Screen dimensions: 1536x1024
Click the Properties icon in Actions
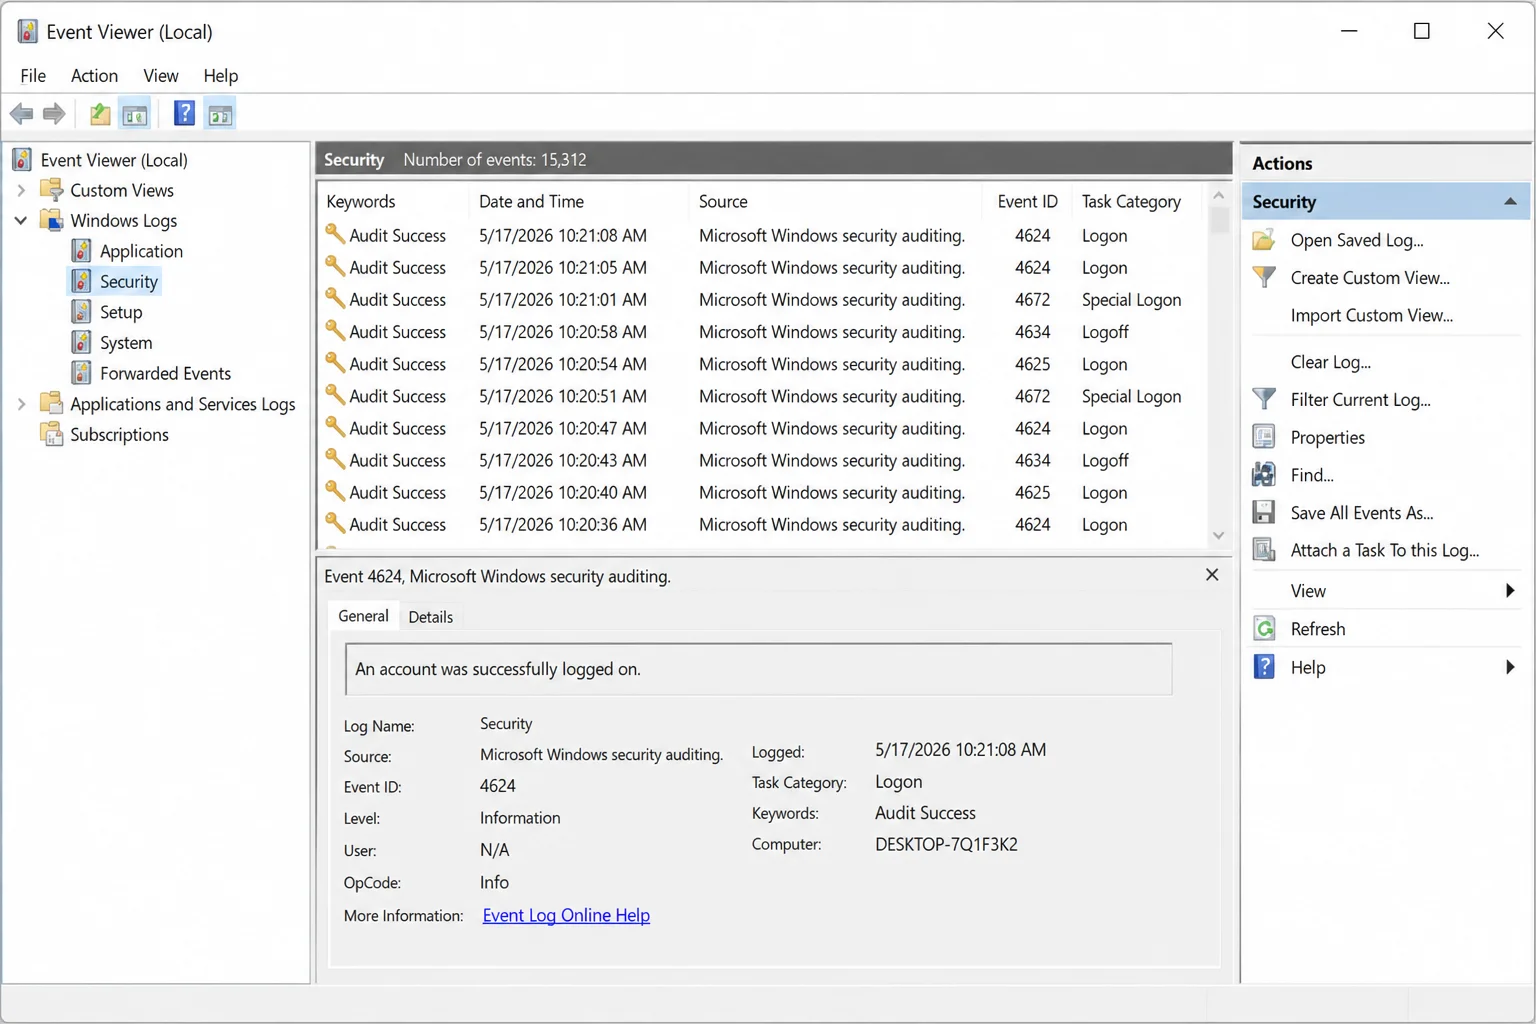(x=1264, y=437)
